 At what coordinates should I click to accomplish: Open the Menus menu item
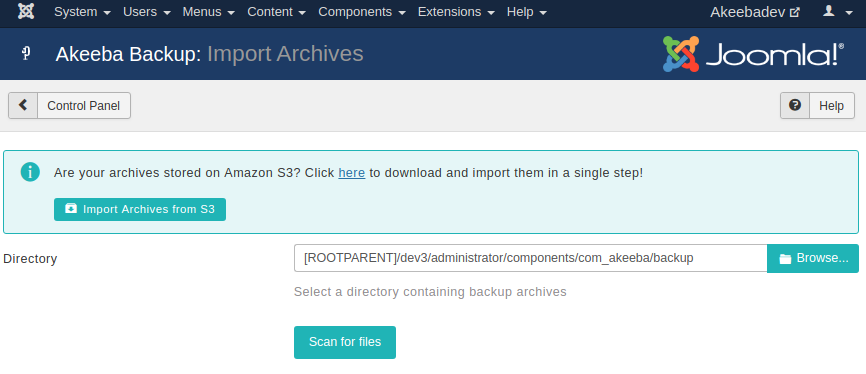[x=208, y=12]
